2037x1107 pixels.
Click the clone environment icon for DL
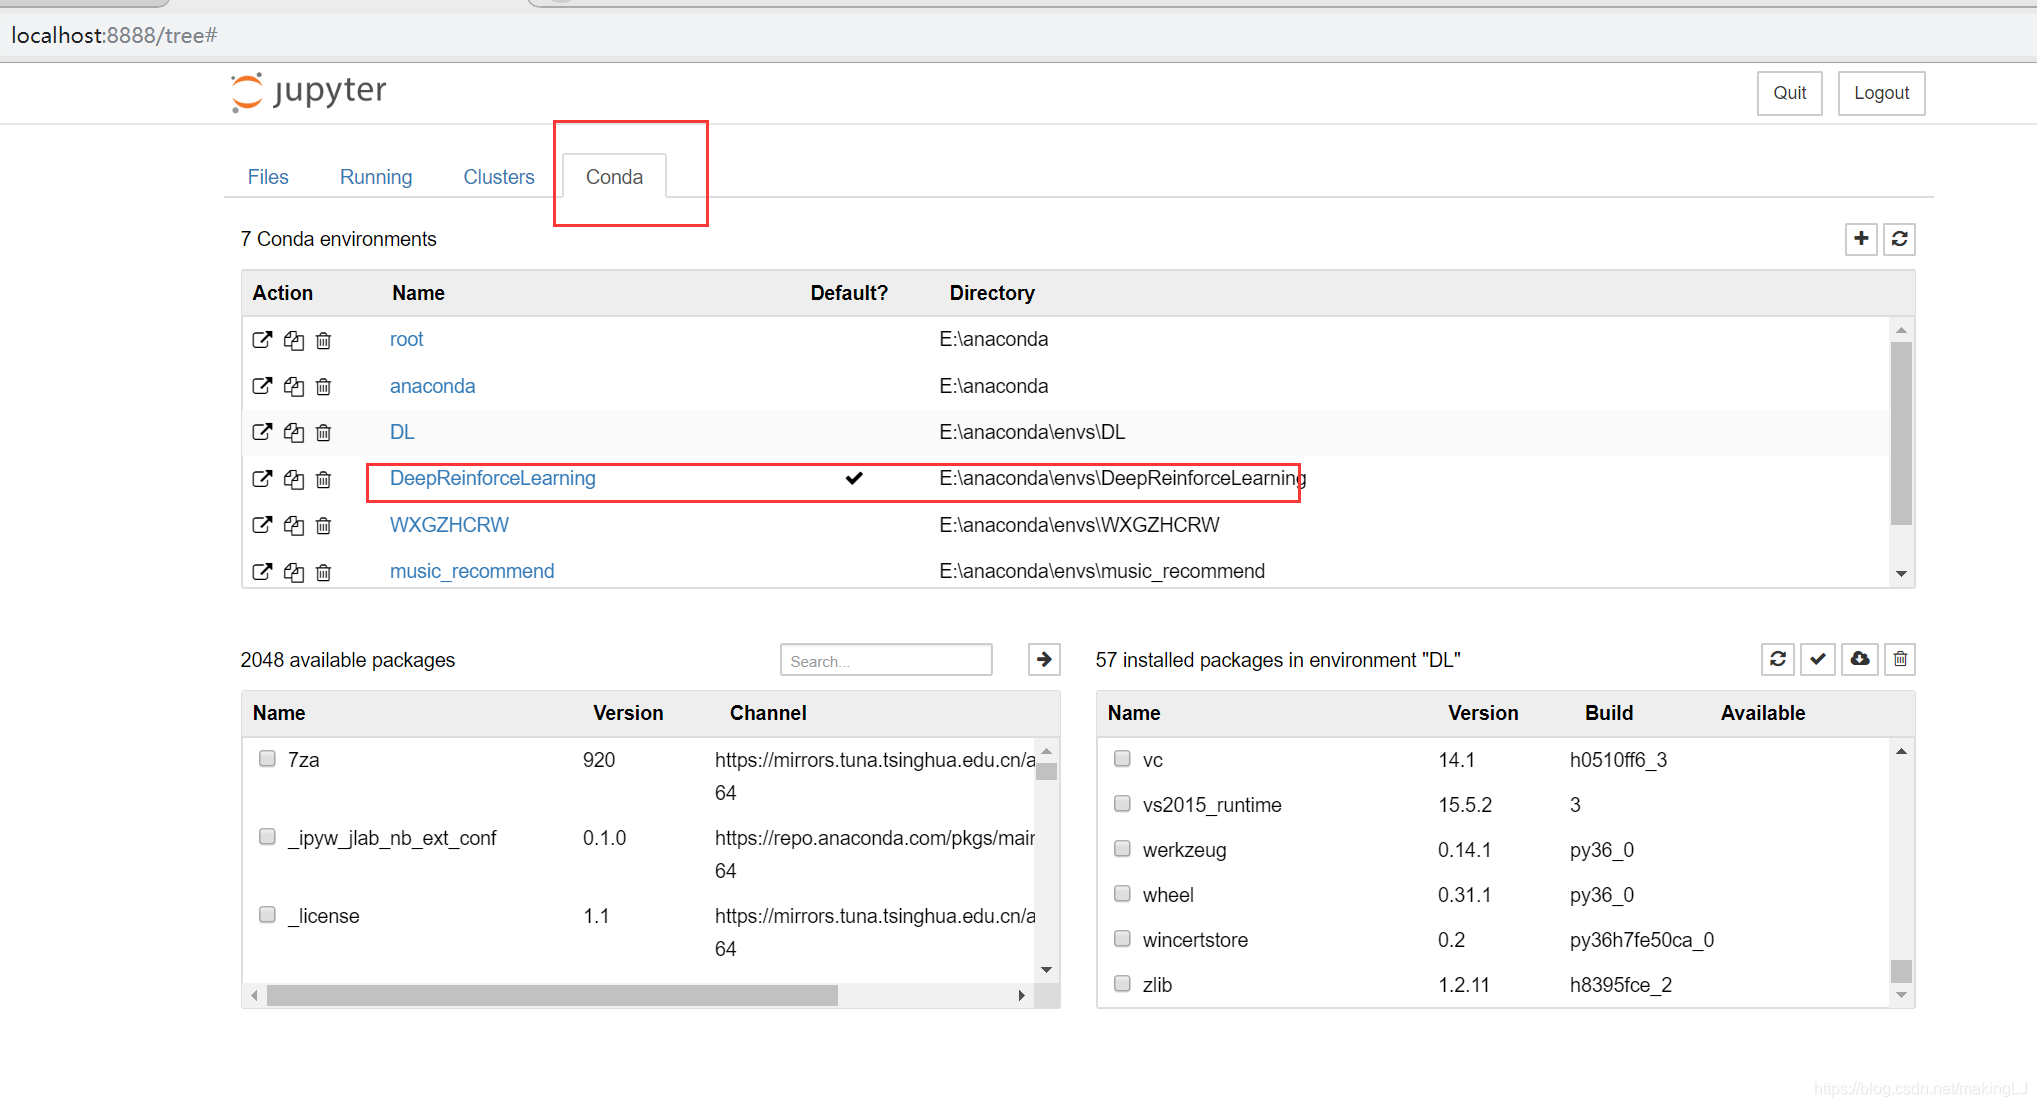(293, 431)
